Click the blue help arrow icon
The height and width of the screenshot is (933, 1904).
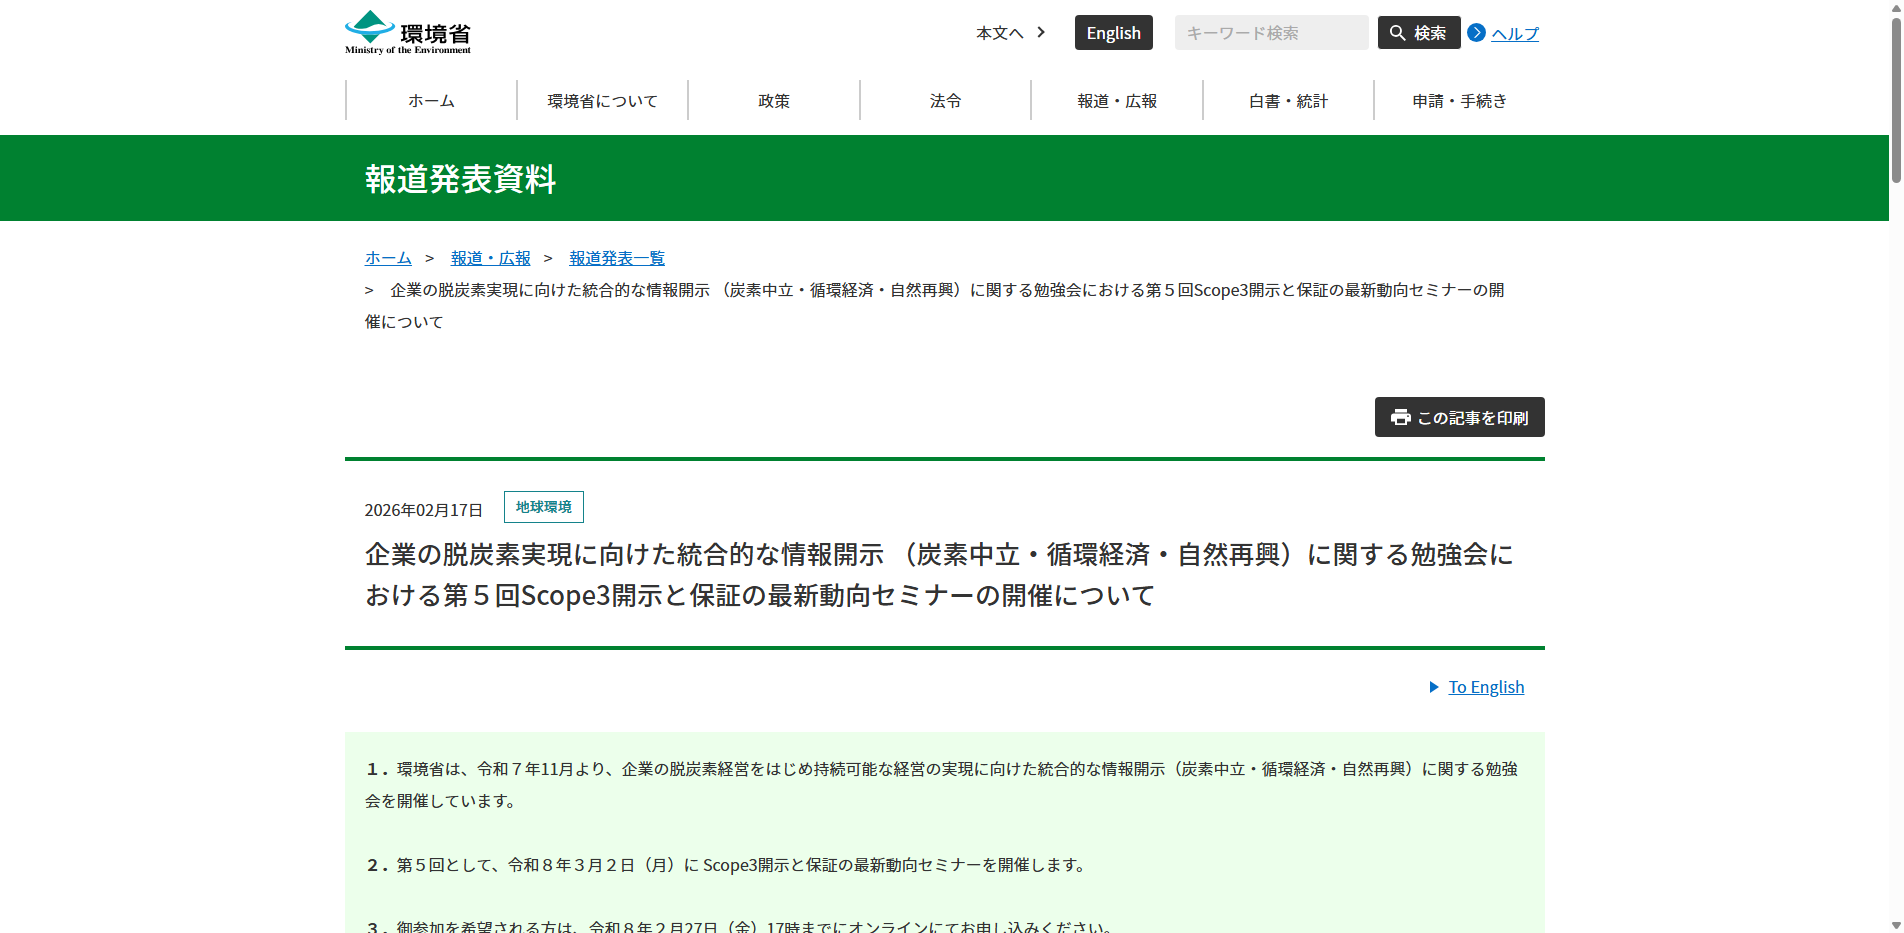click(1476, 33)
